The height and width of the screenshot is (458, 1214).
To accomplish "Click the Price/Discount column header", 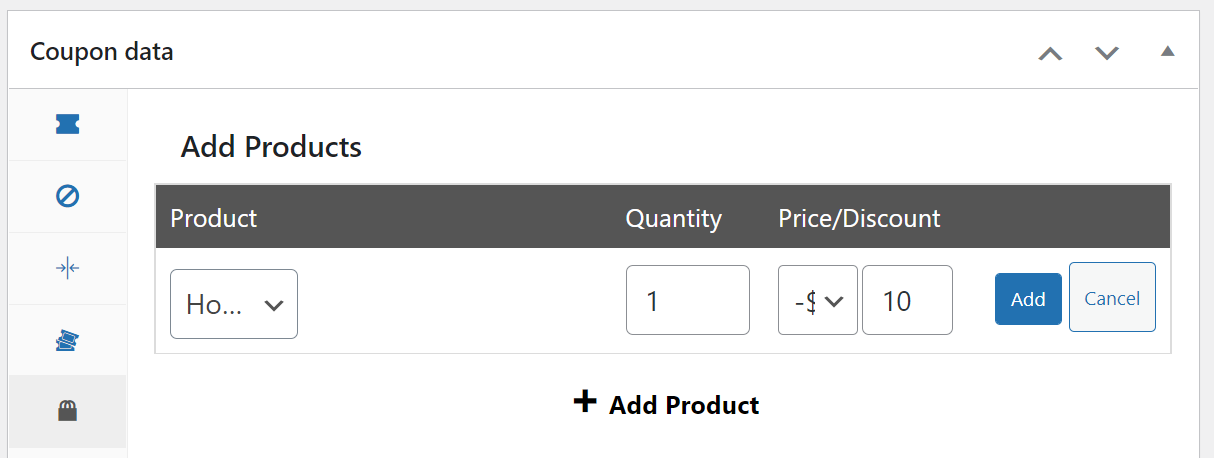I will tap(859, 218).
